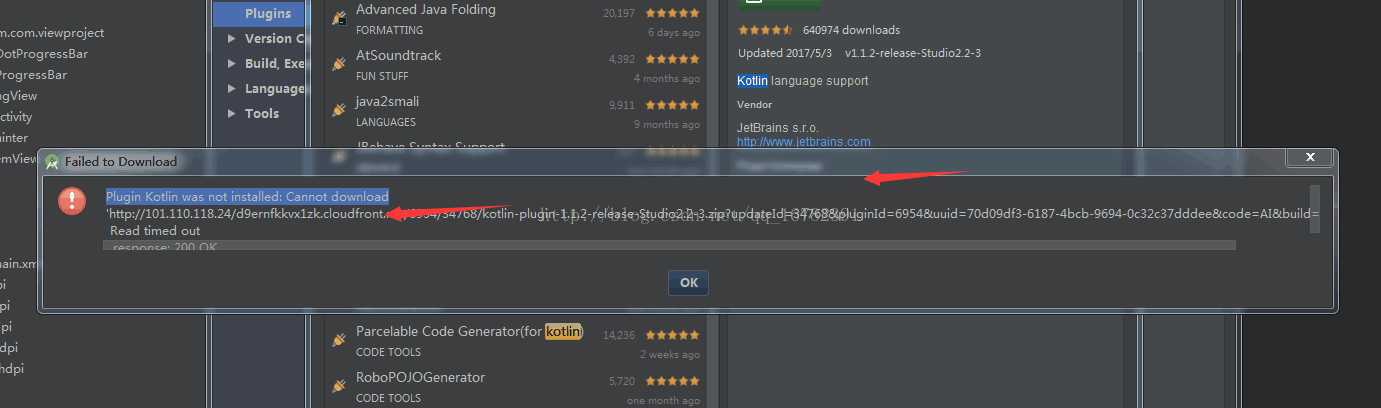The width and height of the screenshot is (1381, 408).
Task: Click the 20,197 download count
Action: coord(619,13)
